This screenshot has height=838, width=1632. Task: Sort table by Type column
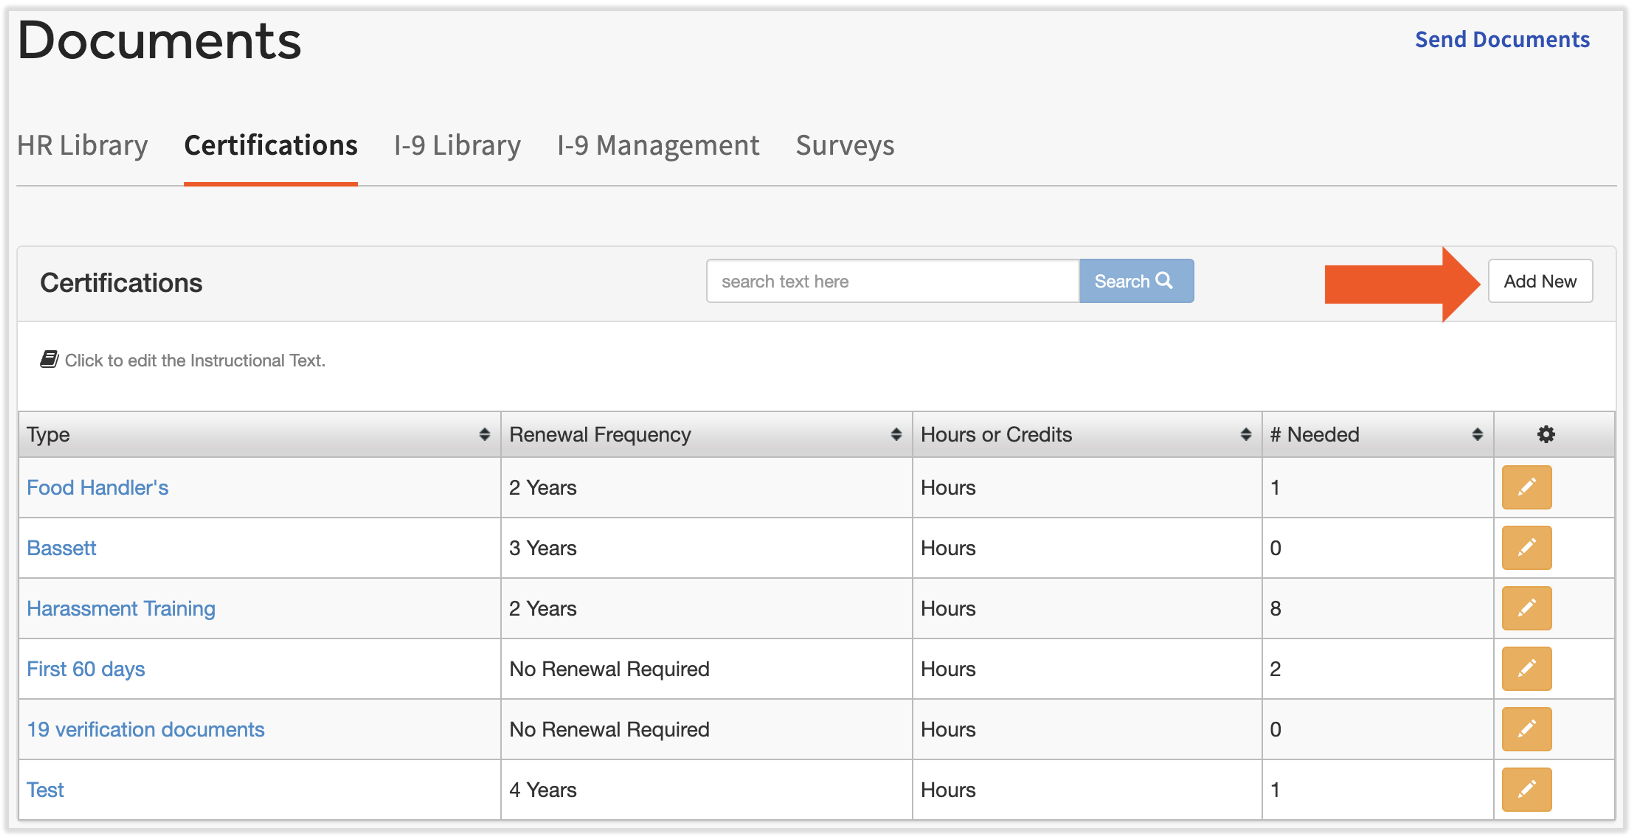(x=484, y=434)
